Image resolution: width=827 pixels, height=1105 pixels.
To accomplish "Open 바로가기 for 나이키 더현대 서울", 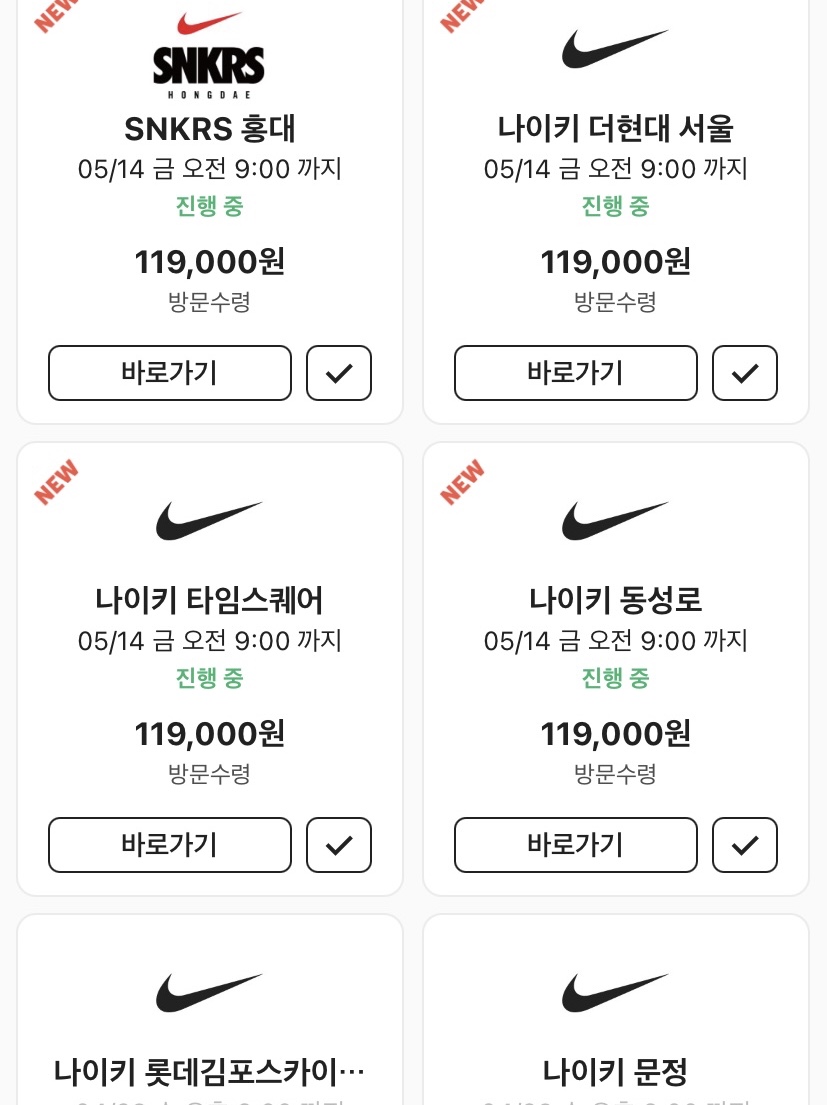I will tap(576, 373).
